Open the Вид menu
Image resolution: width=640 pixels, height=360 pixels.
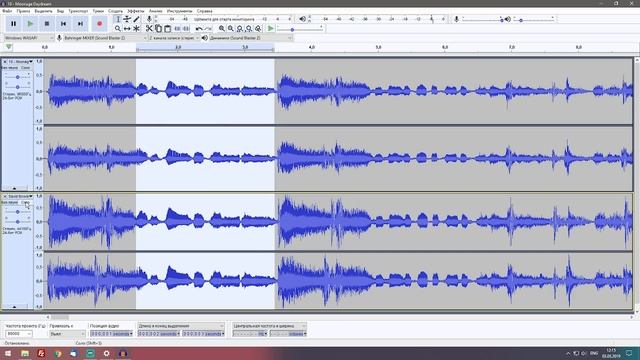tap(60, 11)
